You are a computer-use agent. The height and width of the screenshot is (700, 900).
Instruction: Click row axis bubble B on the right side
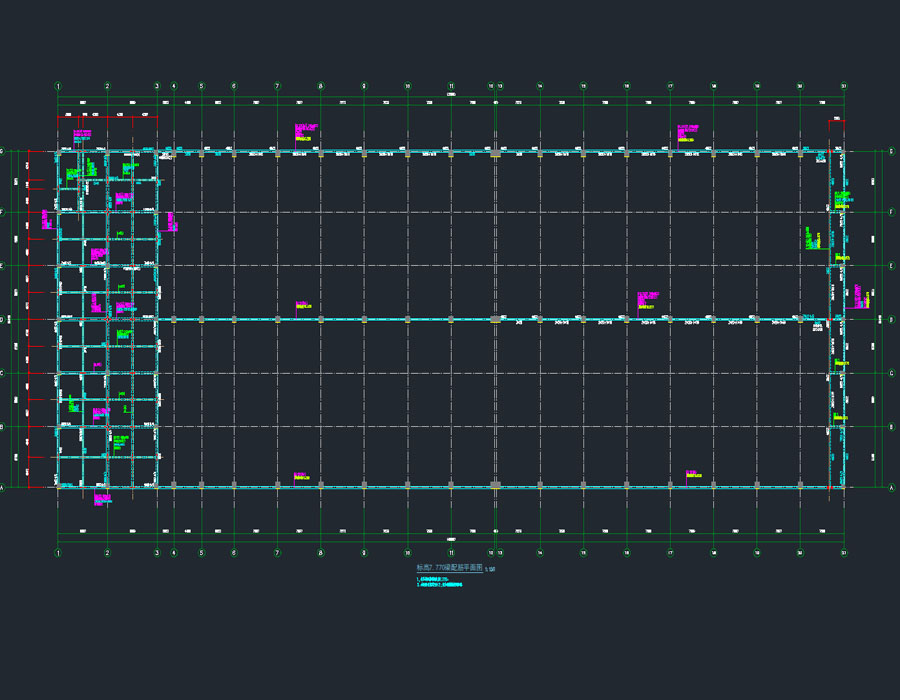891,427
